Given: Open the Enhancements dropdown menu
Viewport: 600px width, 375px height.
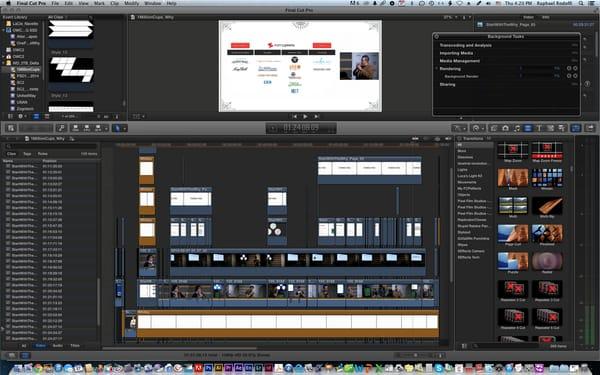Looking at the screenshot, I should pos(459,128).
